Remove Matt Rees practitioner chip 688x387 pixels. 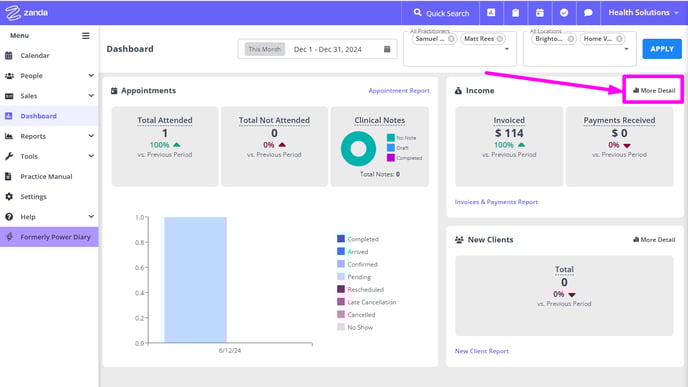499,39
